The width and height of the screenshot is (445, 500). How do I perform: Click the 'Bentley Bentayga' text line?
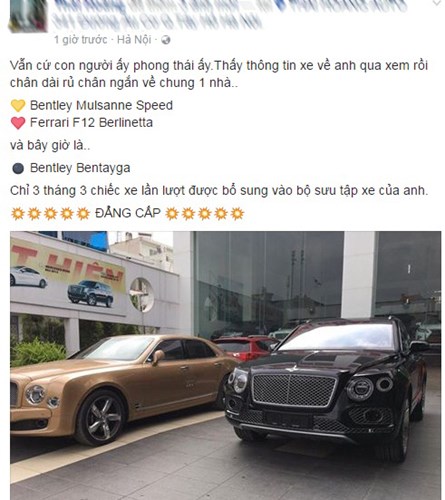coord(80,168)
